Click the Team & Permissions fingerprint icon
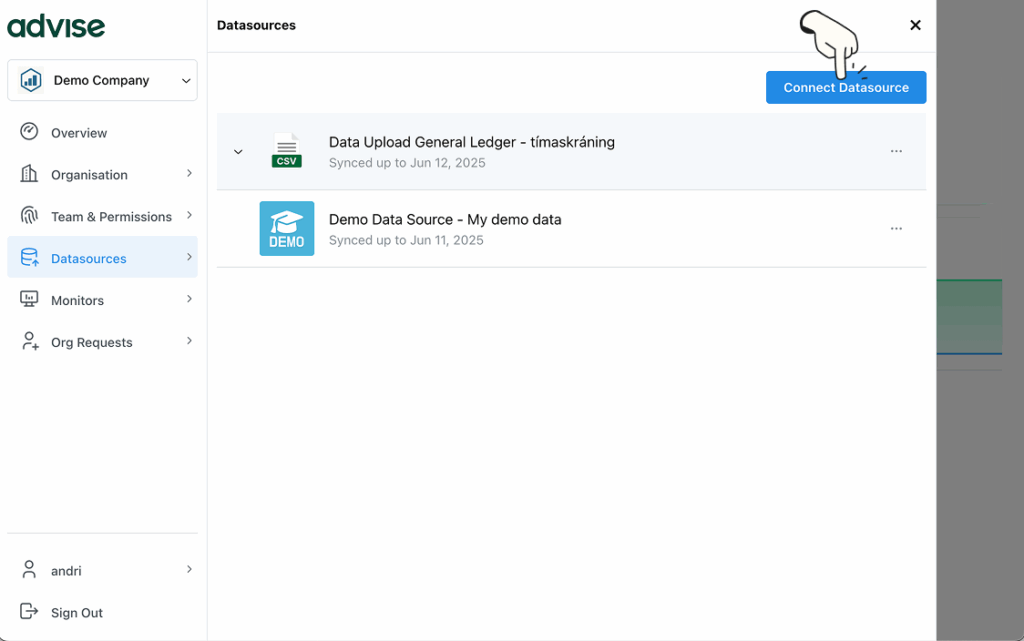 [x=29, y=216]
